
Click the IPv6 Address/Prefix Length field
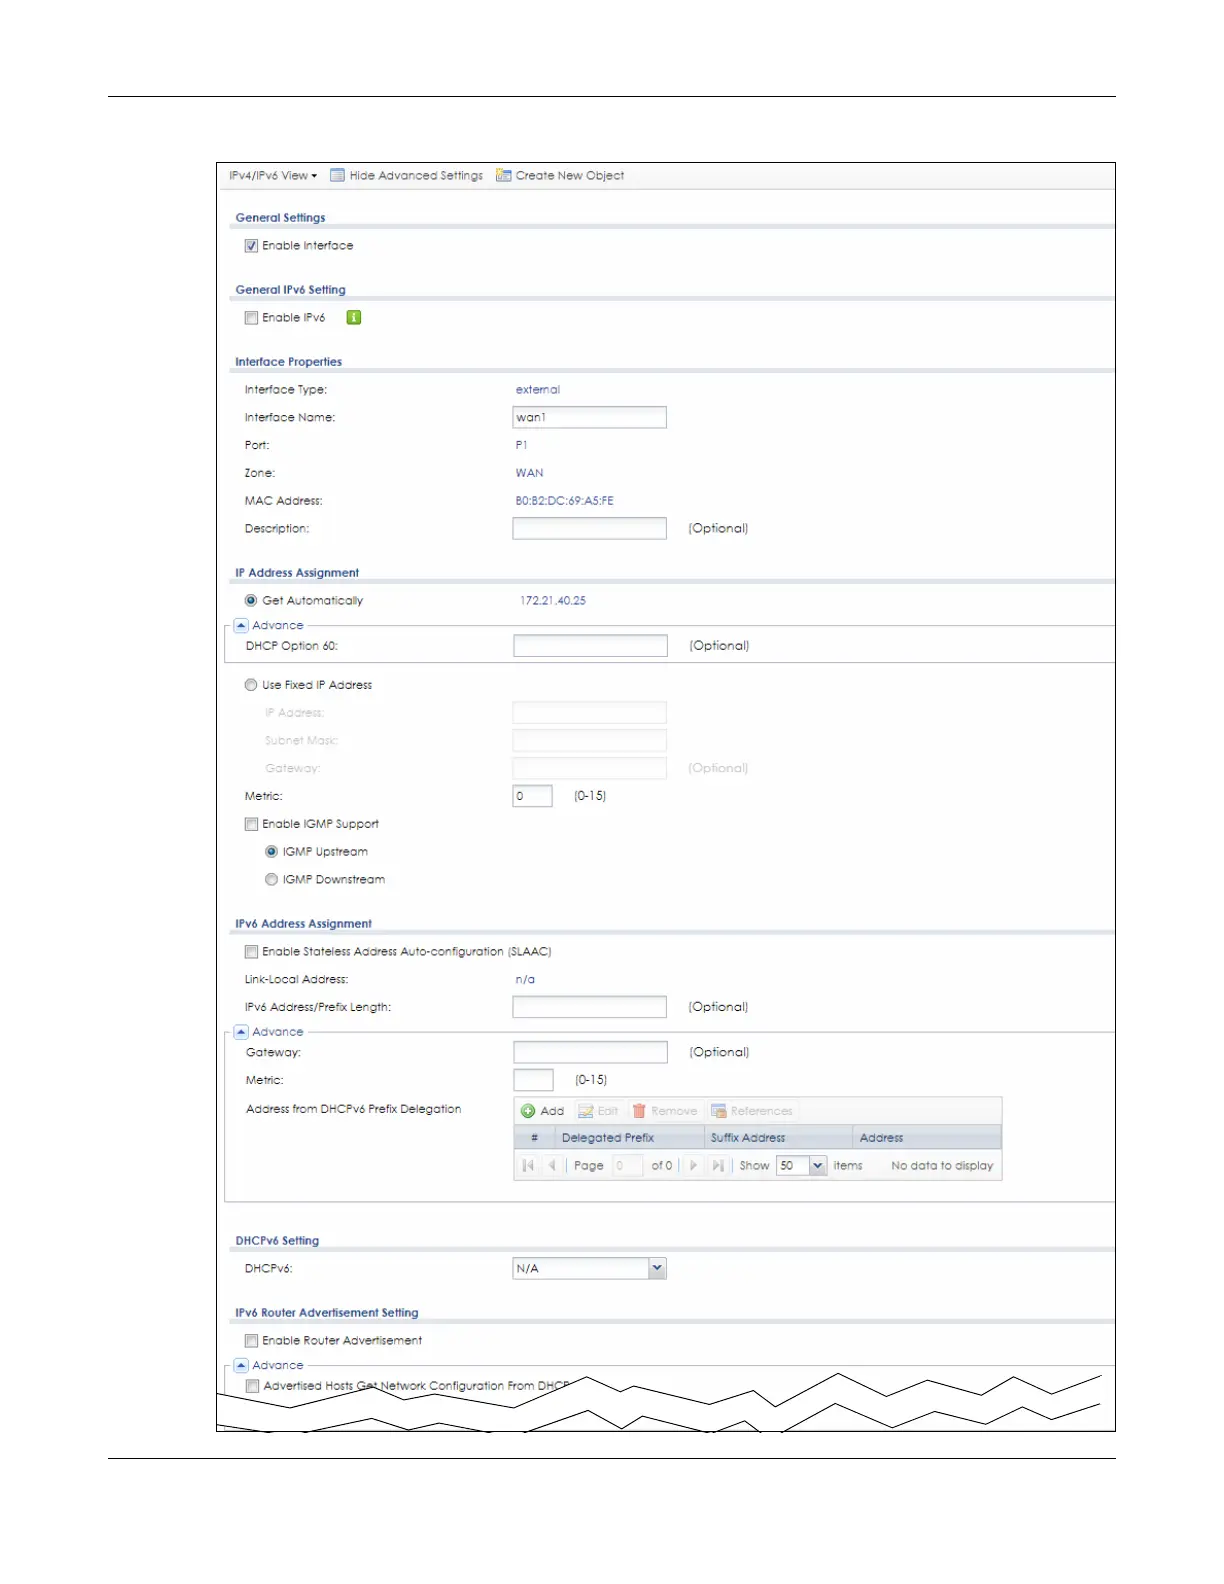[x=590, y=1007]
